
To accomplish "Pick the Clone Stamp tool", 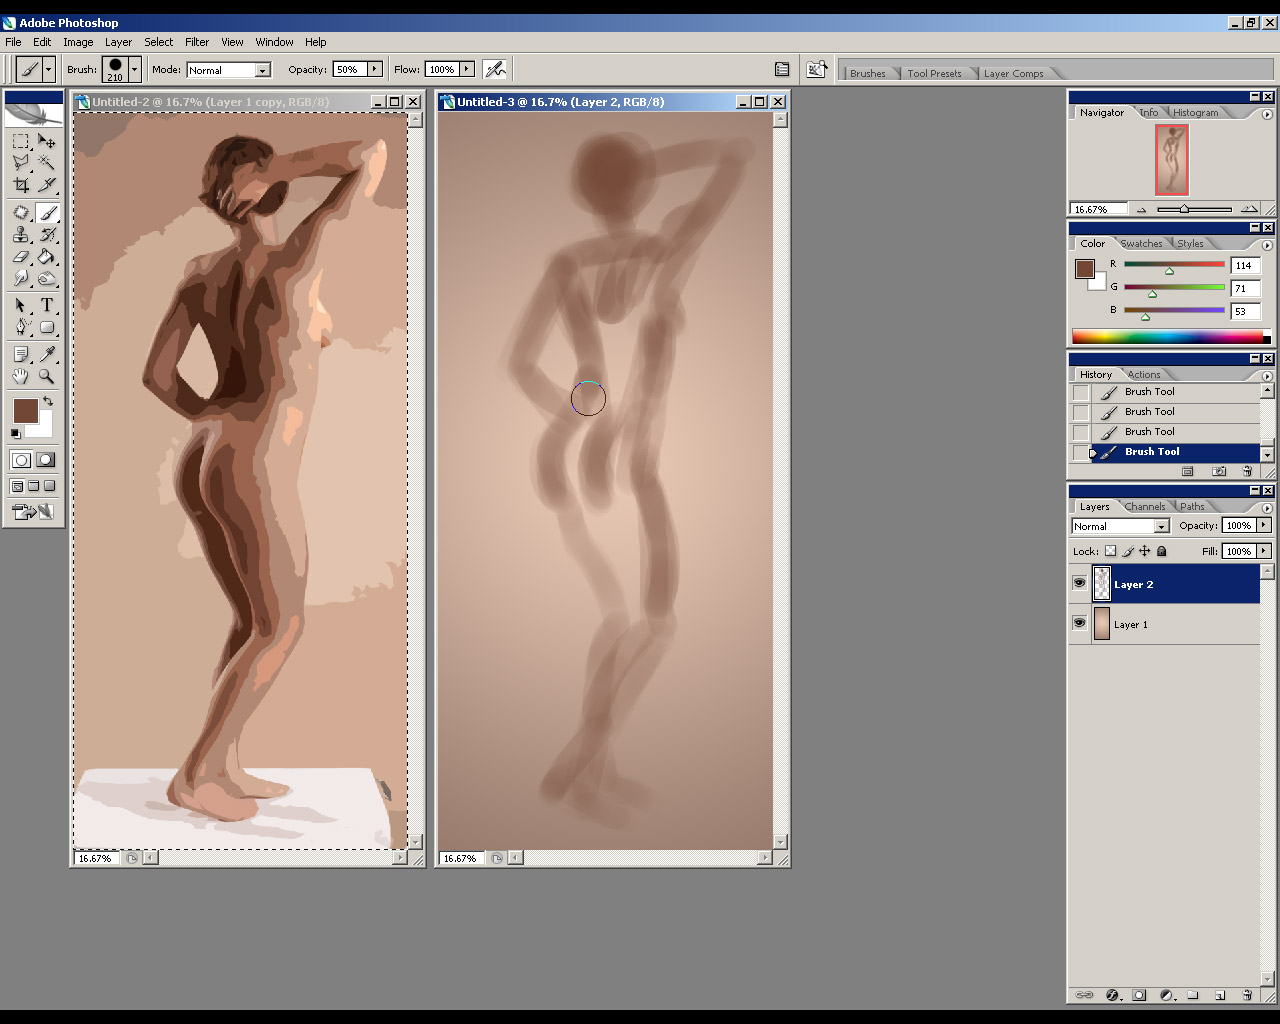I will 21,235.
